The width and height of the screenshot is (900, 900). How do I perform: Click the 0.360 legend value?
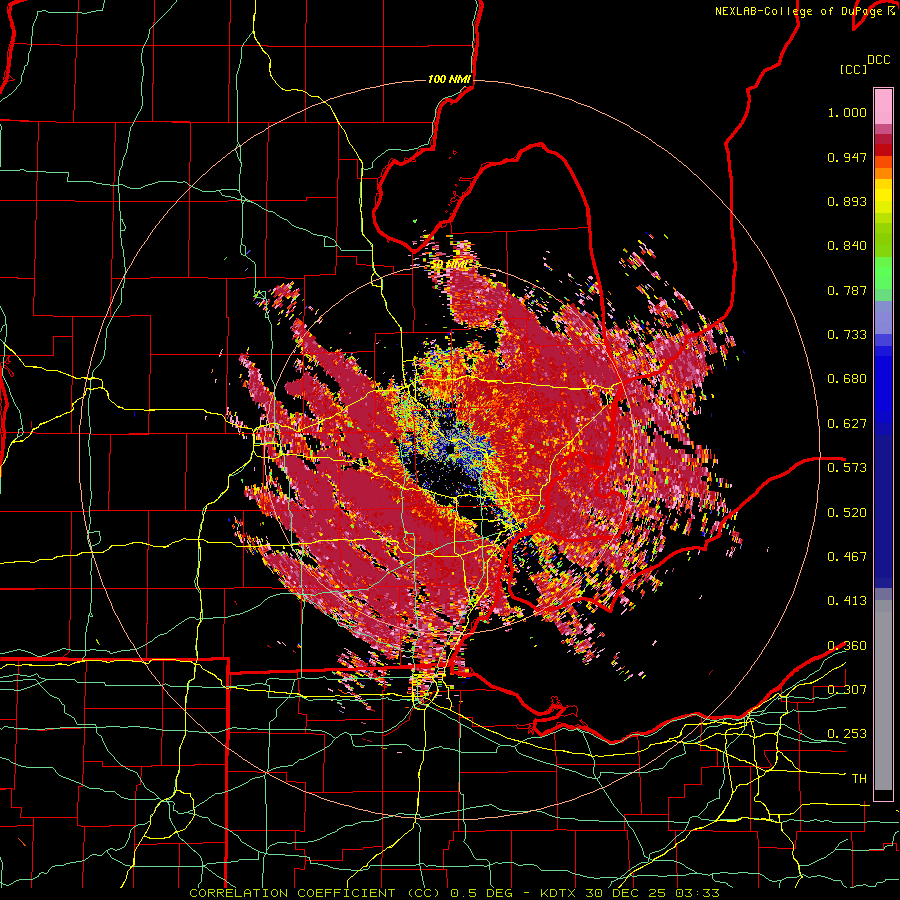[847, 646]
